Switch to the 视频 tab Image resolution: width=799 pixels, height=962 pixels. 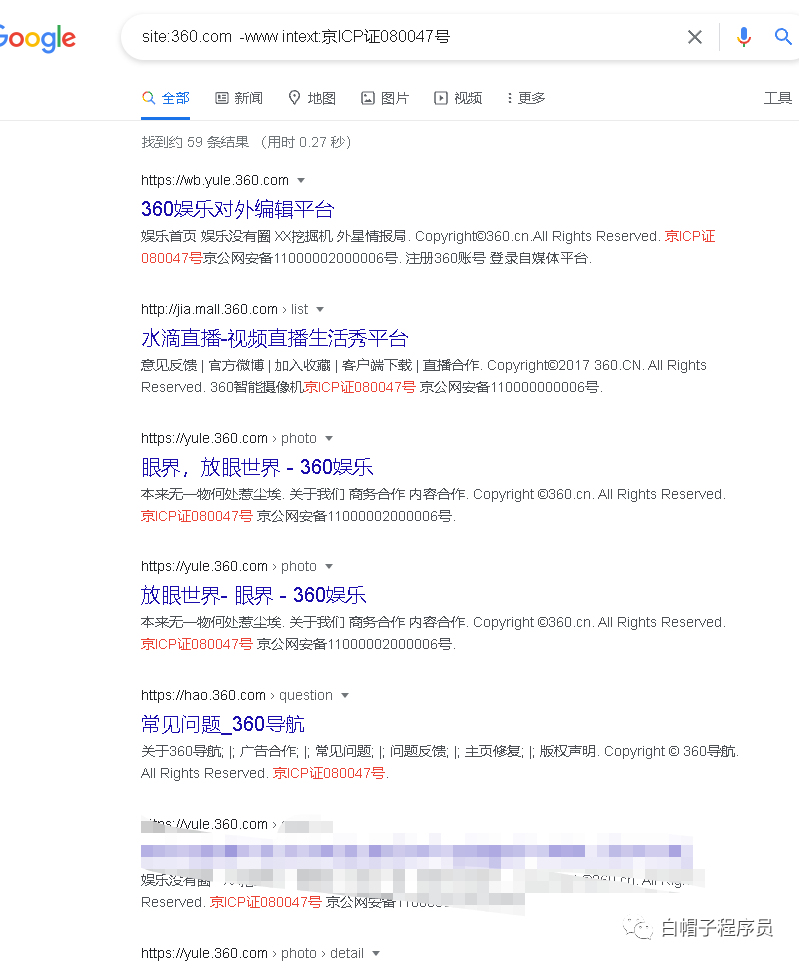(458, 98)
